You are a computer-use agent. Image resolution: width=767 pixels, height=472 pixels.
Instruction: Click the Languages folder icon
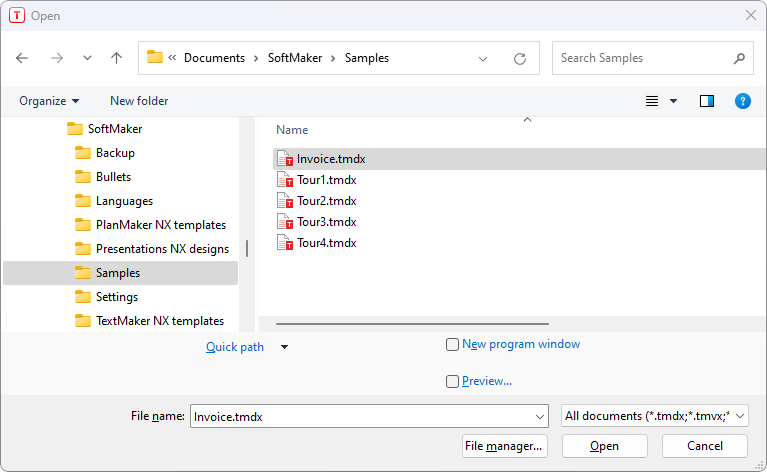(x=83, y=201)
